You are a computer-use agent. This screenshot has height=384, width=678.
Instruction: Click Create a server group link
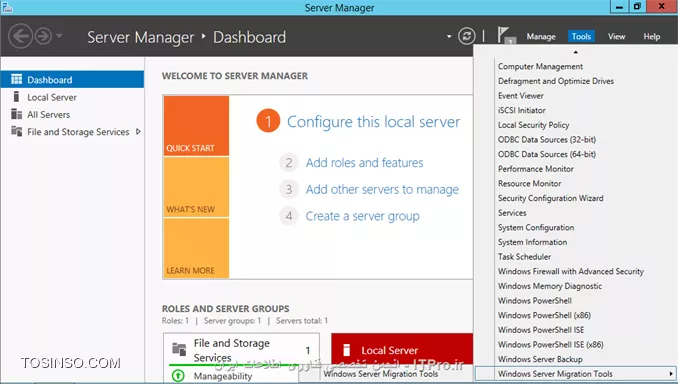pos(362,216)
